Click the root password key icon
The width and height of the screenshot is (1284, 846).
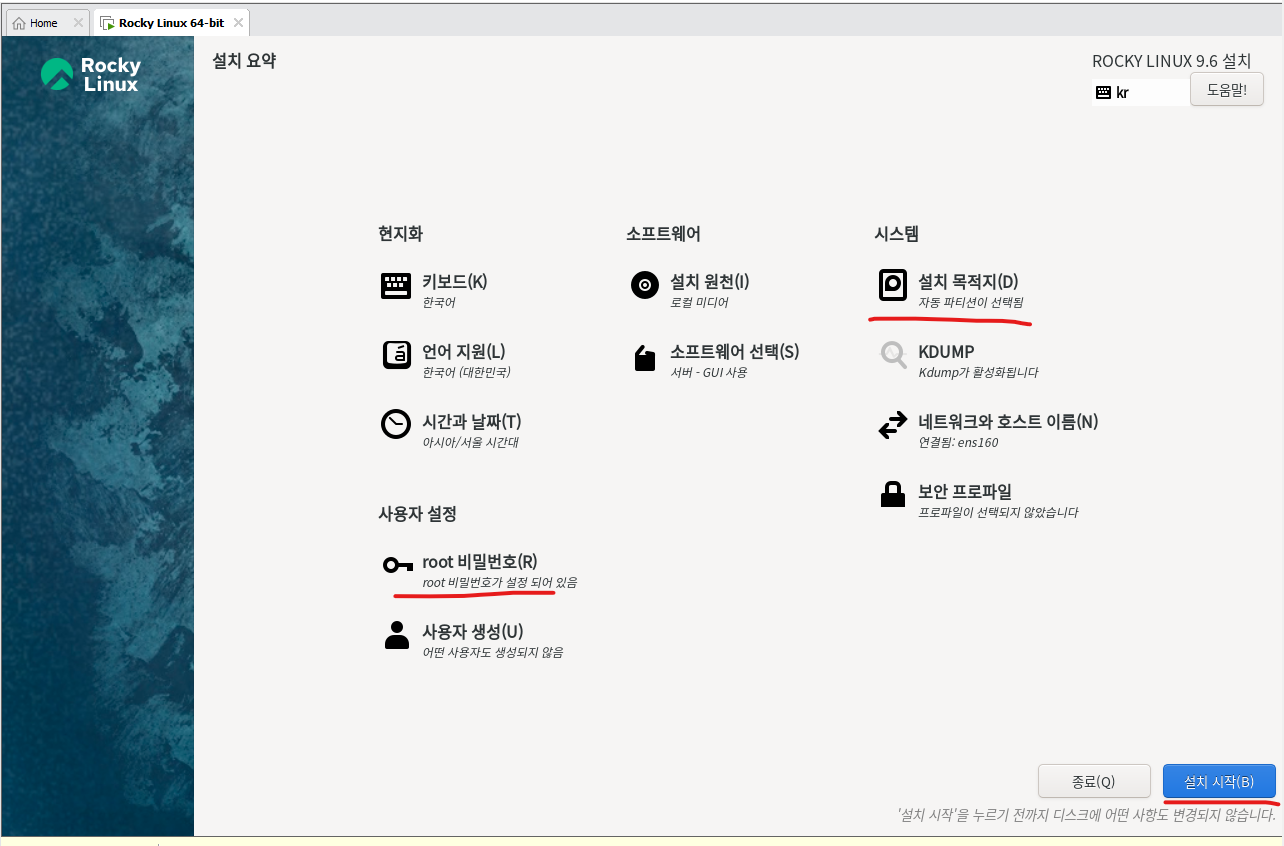(397, 566)
